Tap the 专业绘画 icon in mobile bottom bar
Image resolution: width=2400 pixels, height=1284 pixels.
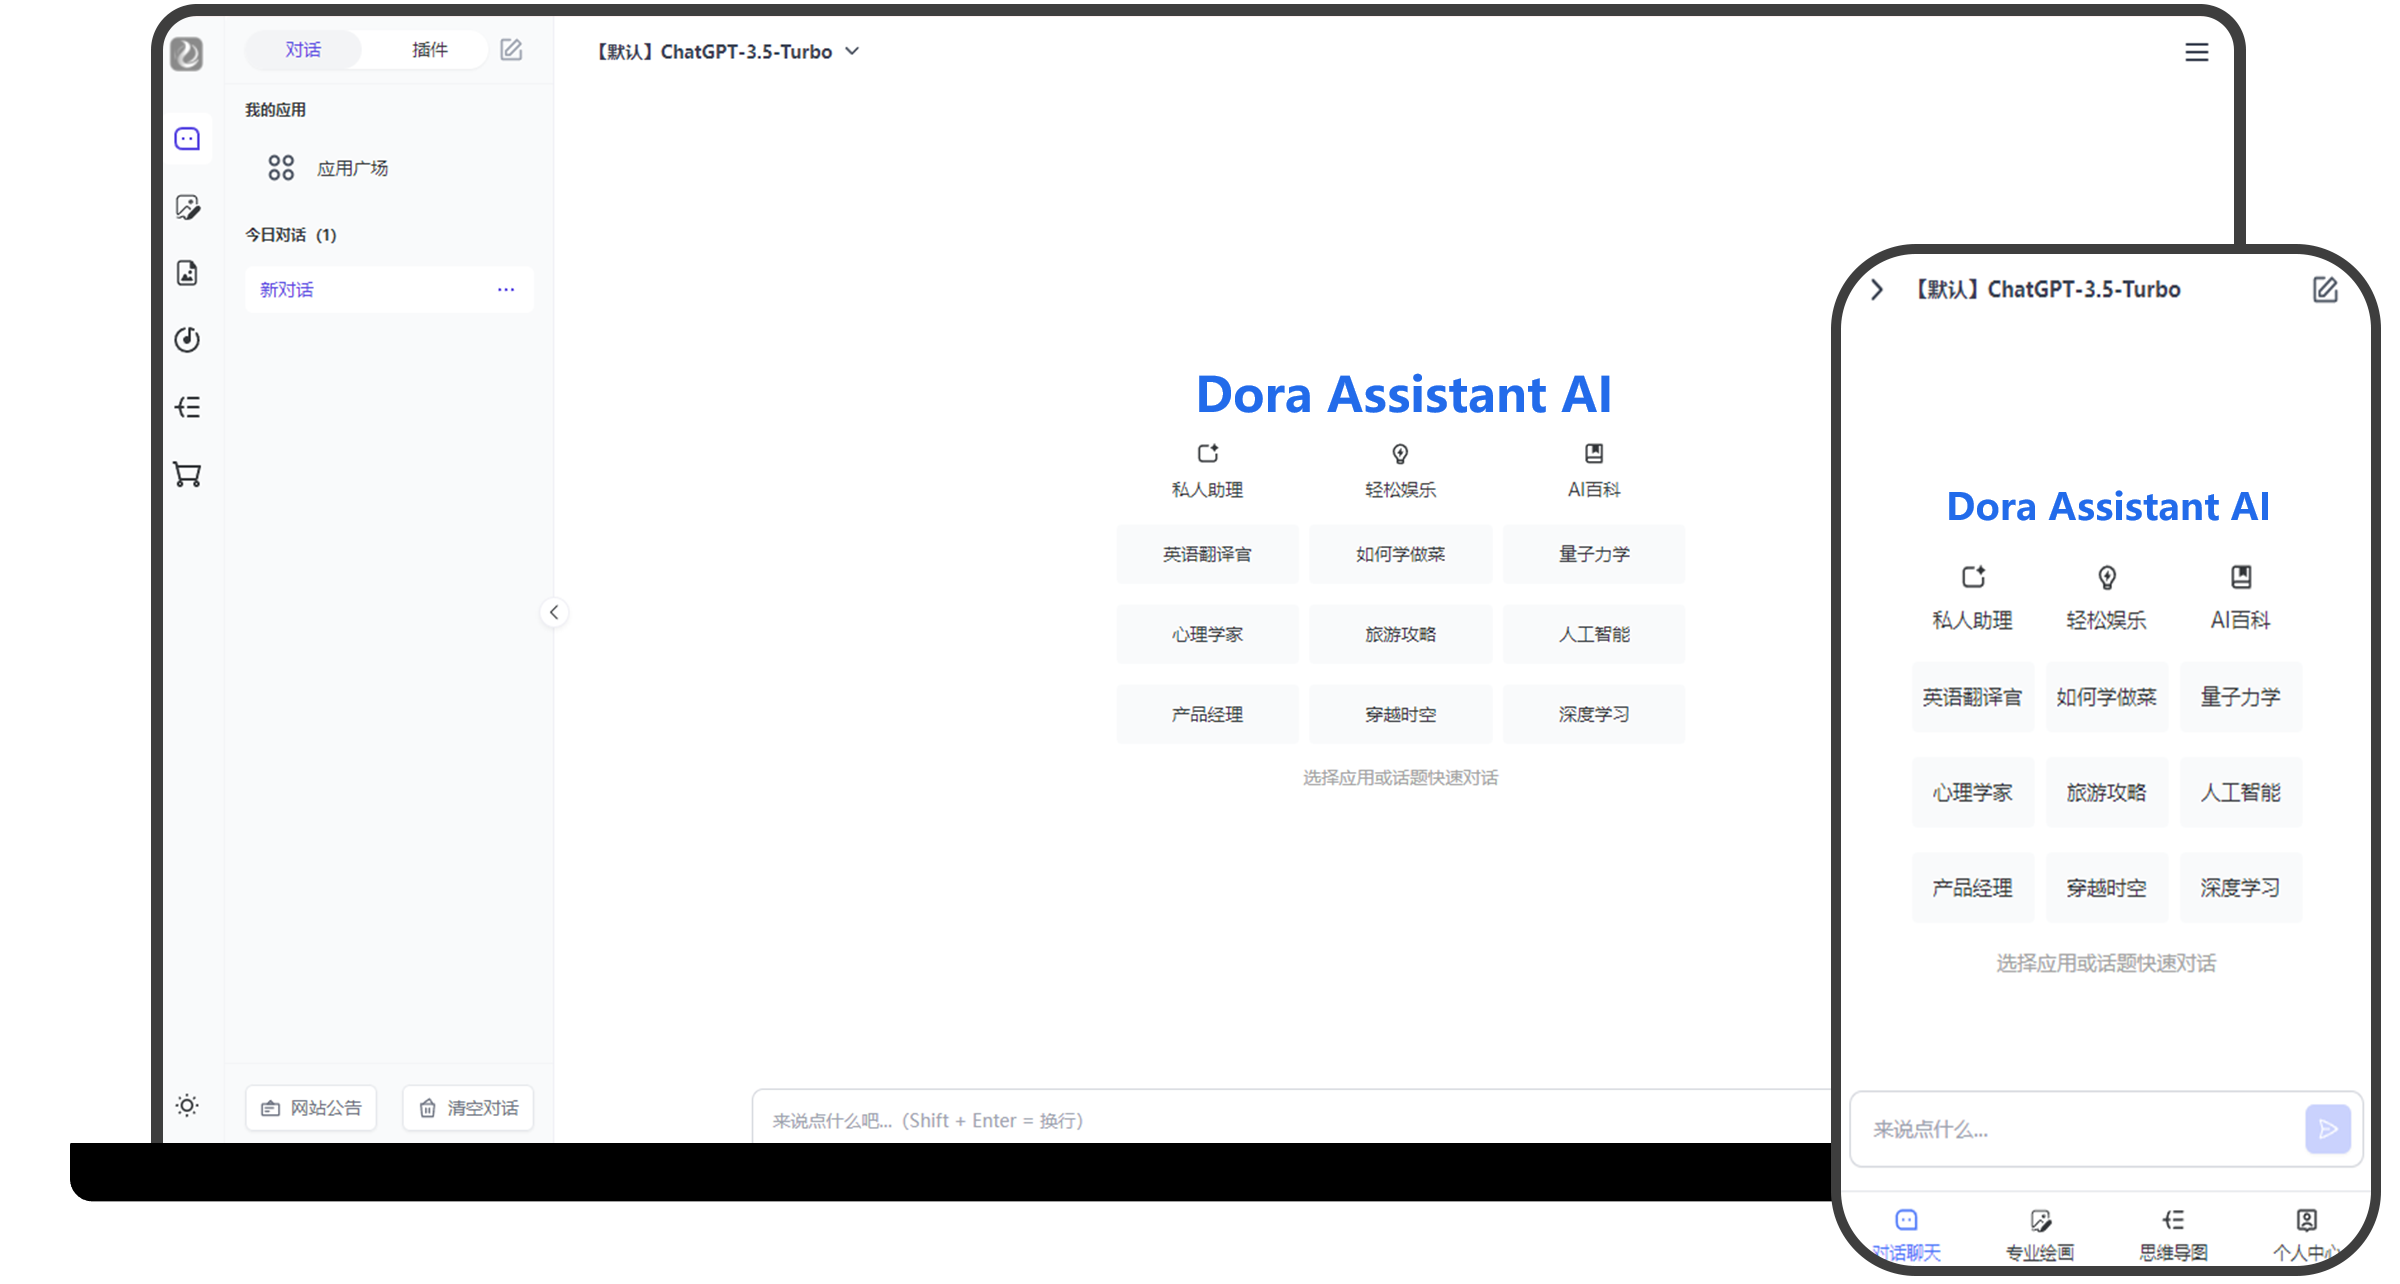[2040, 1221]
